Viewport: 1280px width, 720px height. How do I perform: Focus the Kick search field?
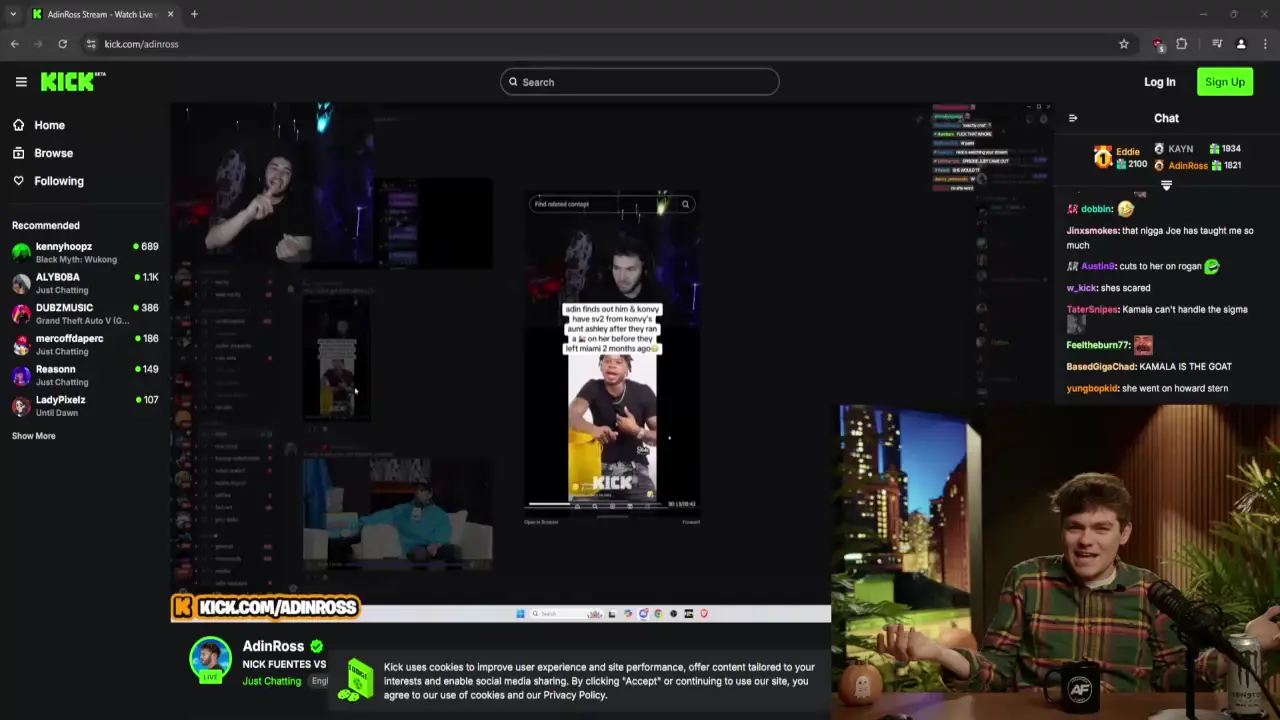click(x=640, y=82)
